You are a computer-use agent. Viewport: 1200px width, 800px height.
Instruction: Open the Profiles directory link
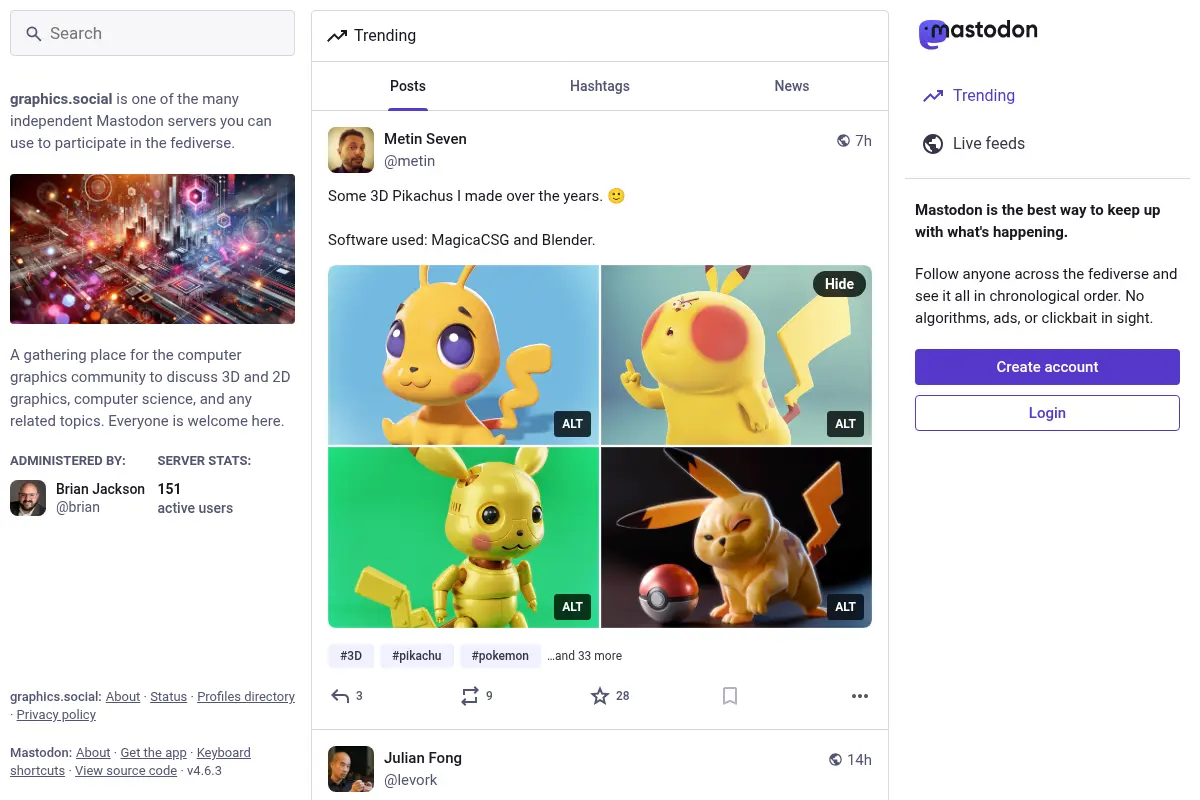pyautogui.click(x=246, y=697)
